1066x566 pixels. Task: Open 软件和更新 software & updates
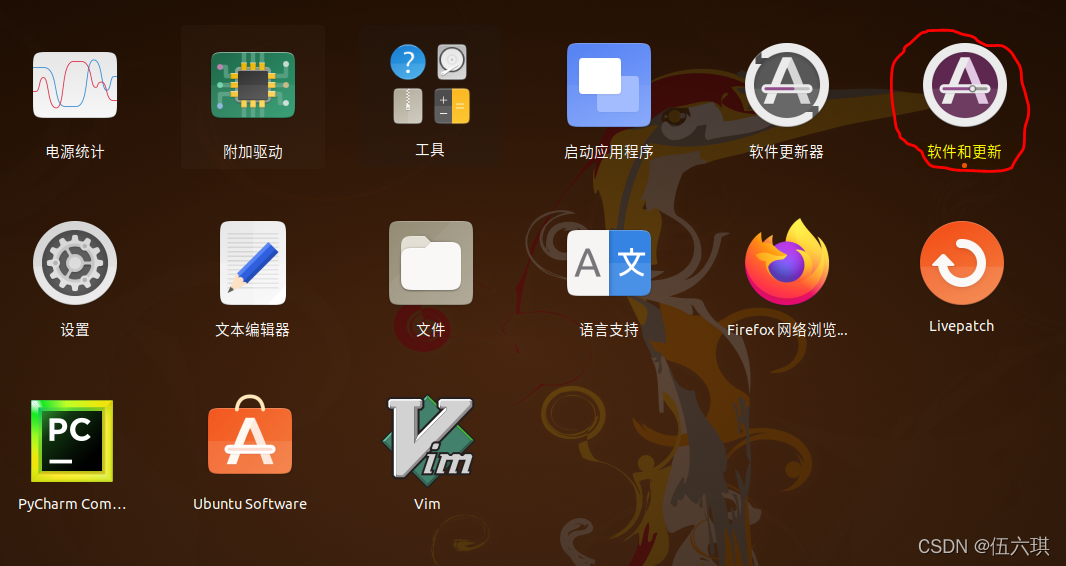tap(965, 85)
